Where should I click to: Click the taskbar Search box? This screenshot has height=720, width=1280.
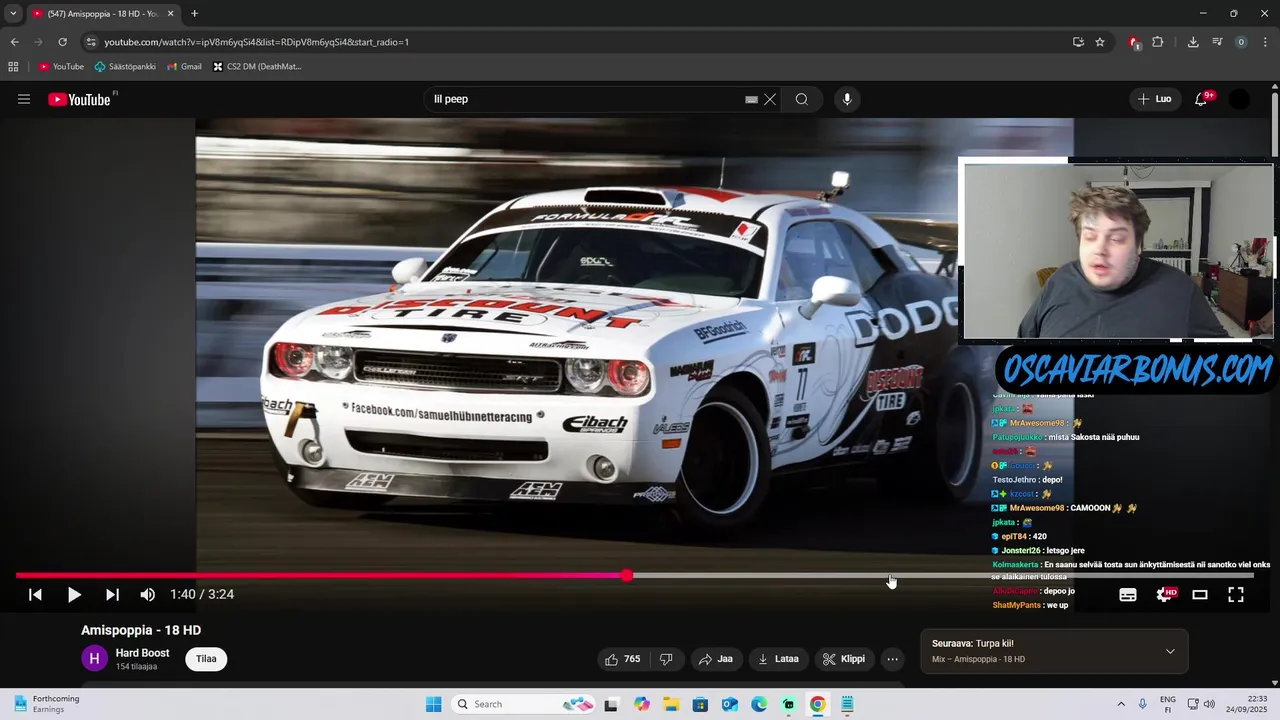(524, 704)
